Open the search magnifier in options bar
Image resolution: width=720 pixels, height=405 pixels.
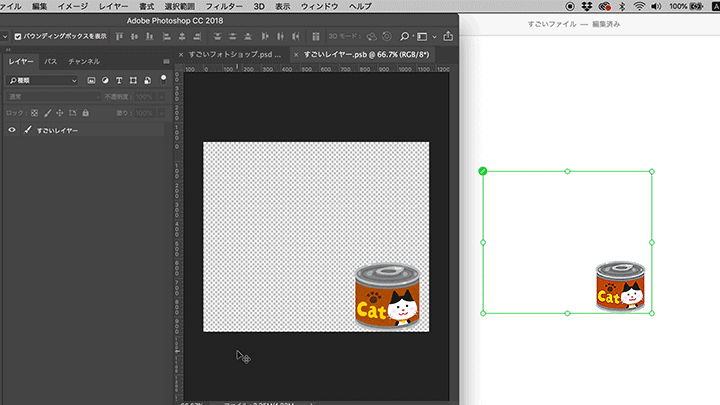tap(404, 36)
